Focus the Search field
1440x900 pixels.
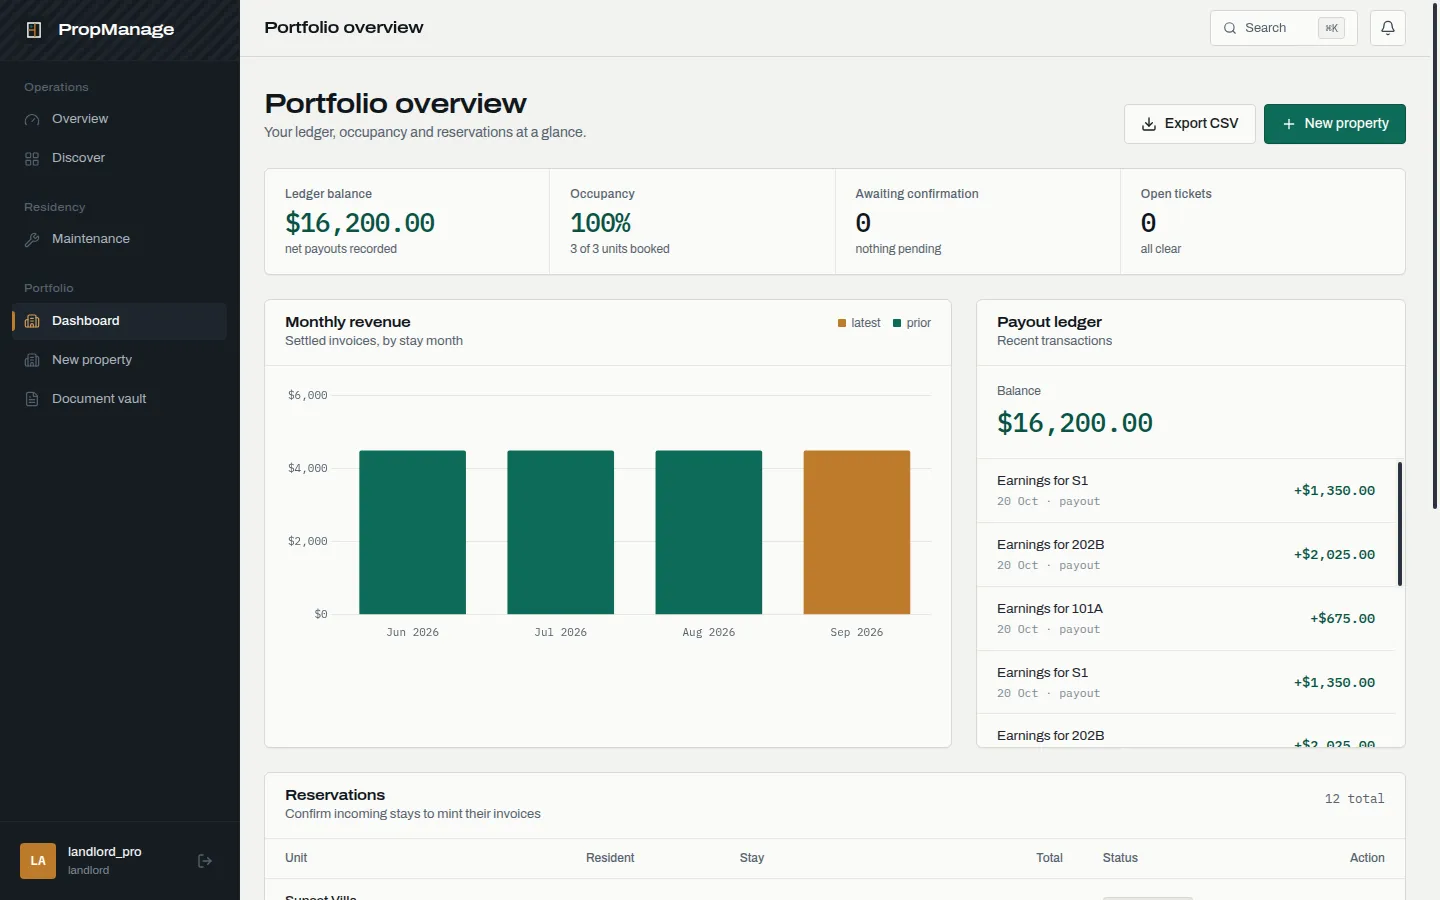[1283, 28]
